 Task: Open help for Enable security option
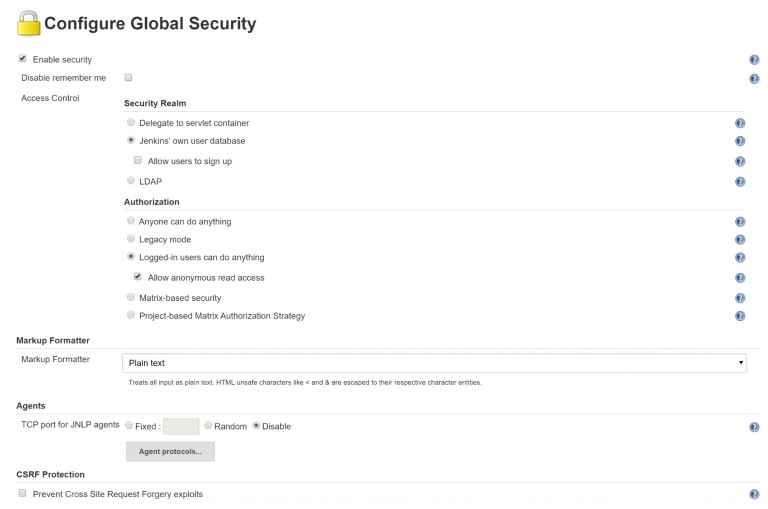coord(754,60)
